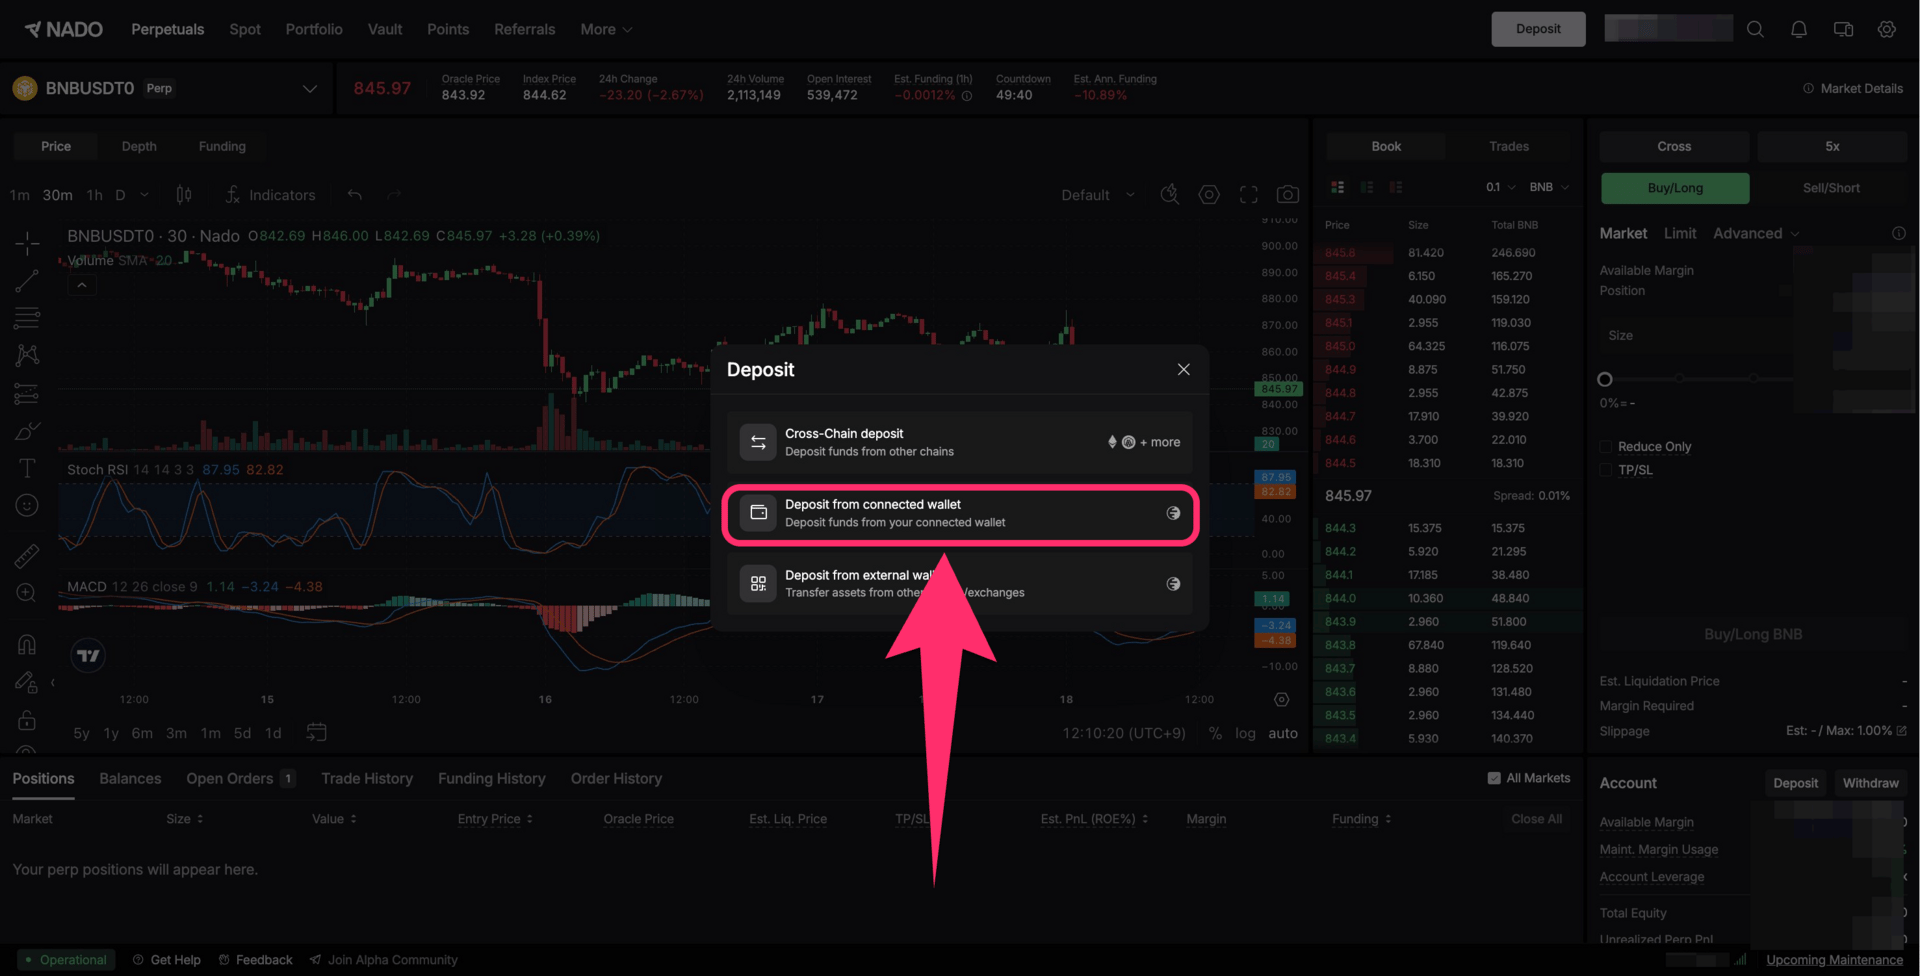This screenshot has height=976, width=1920.
Task: Toggle the All Markets checkbox
Action: coord(1494,778)
